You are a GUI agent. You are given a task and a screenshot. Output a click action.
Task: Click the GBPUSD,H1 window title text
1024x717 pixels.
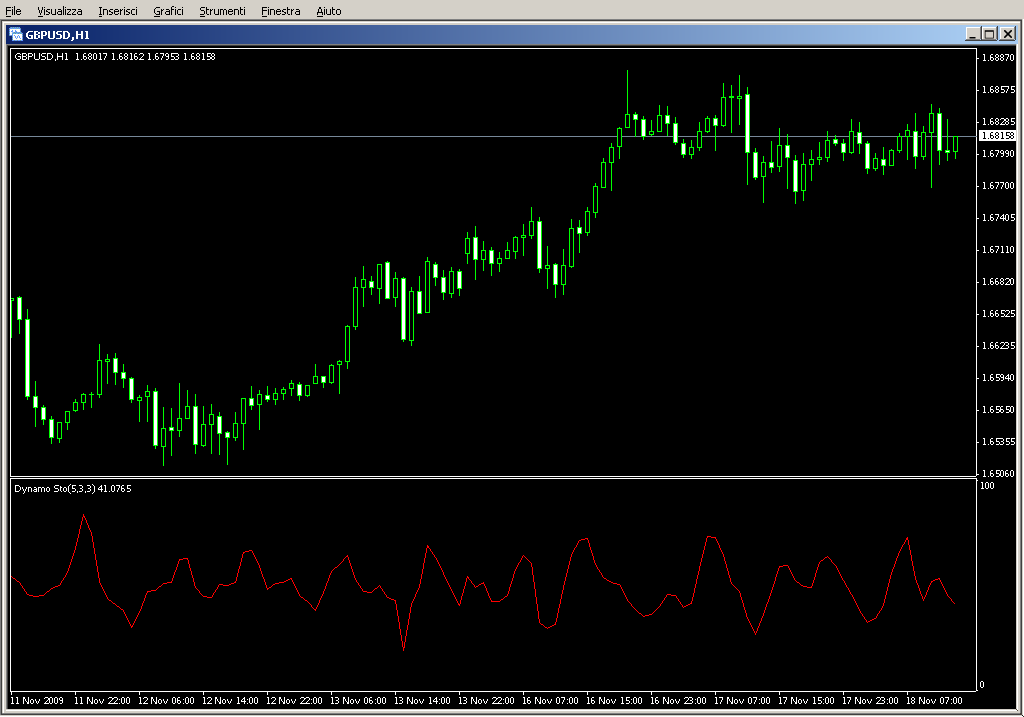pyautogui.click(x=57, y=35)
